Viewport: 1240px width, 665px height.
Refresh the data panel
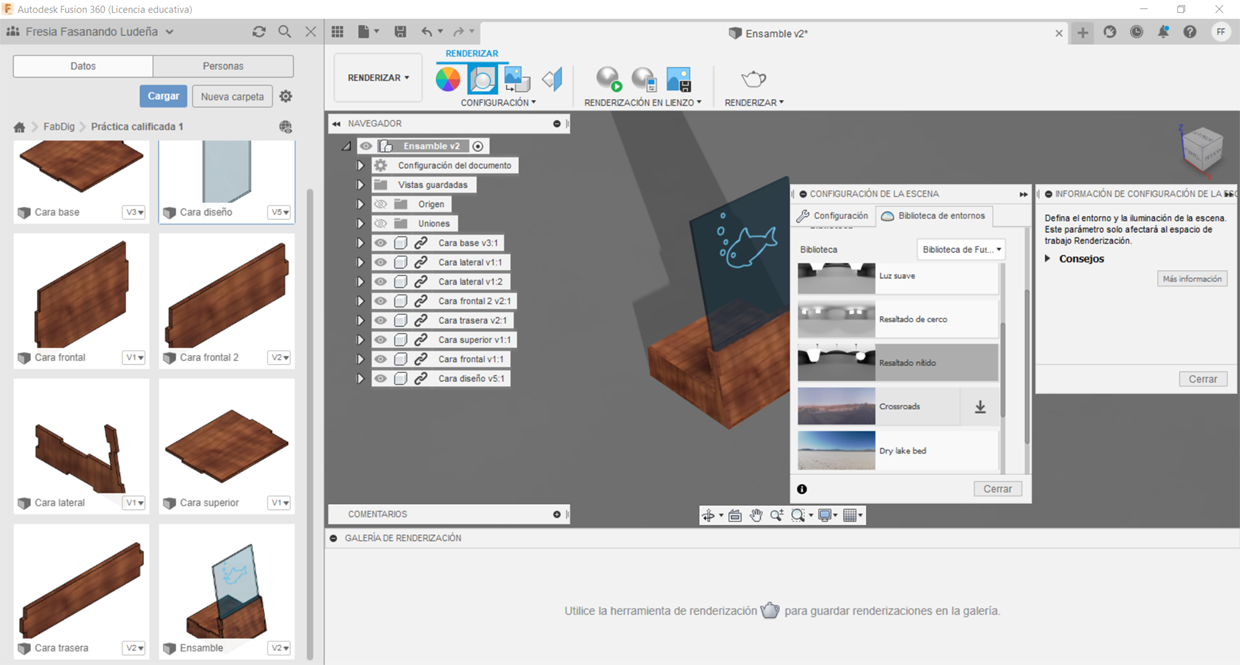259,32
